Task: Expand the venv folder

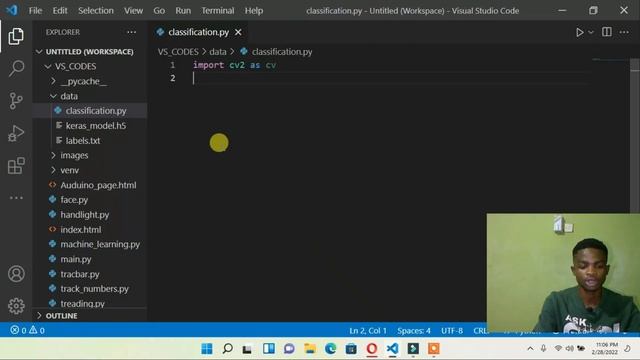Action: click(x=89, y=170)
